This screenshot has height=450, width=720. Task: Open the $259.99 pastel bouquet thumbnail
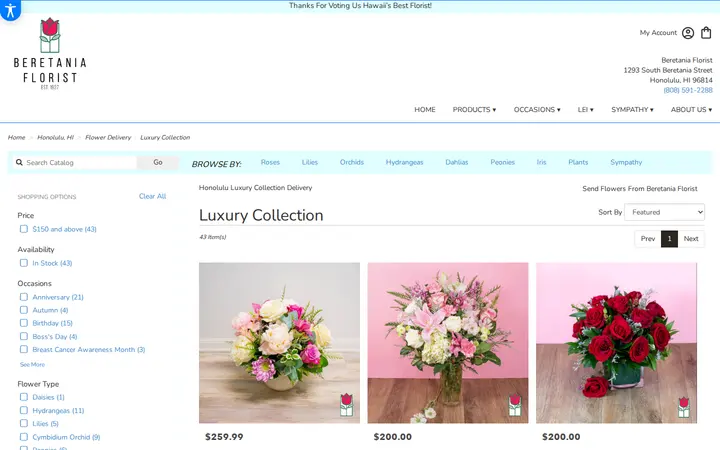pos(279,343)
